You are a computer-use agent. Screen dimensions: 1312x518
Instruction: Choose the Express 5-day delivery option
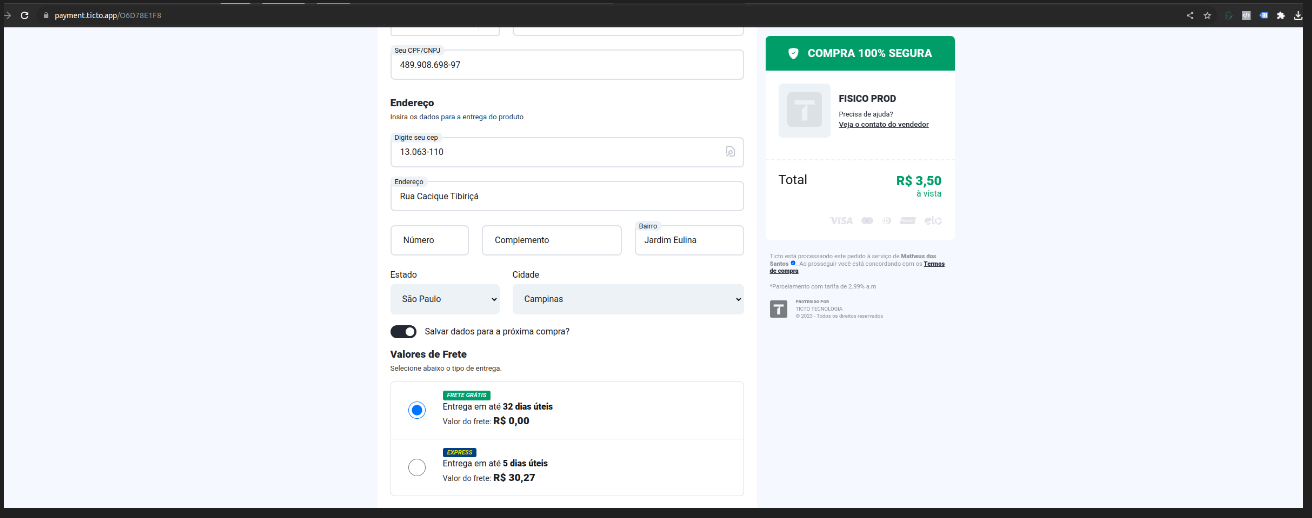[417, 467]
